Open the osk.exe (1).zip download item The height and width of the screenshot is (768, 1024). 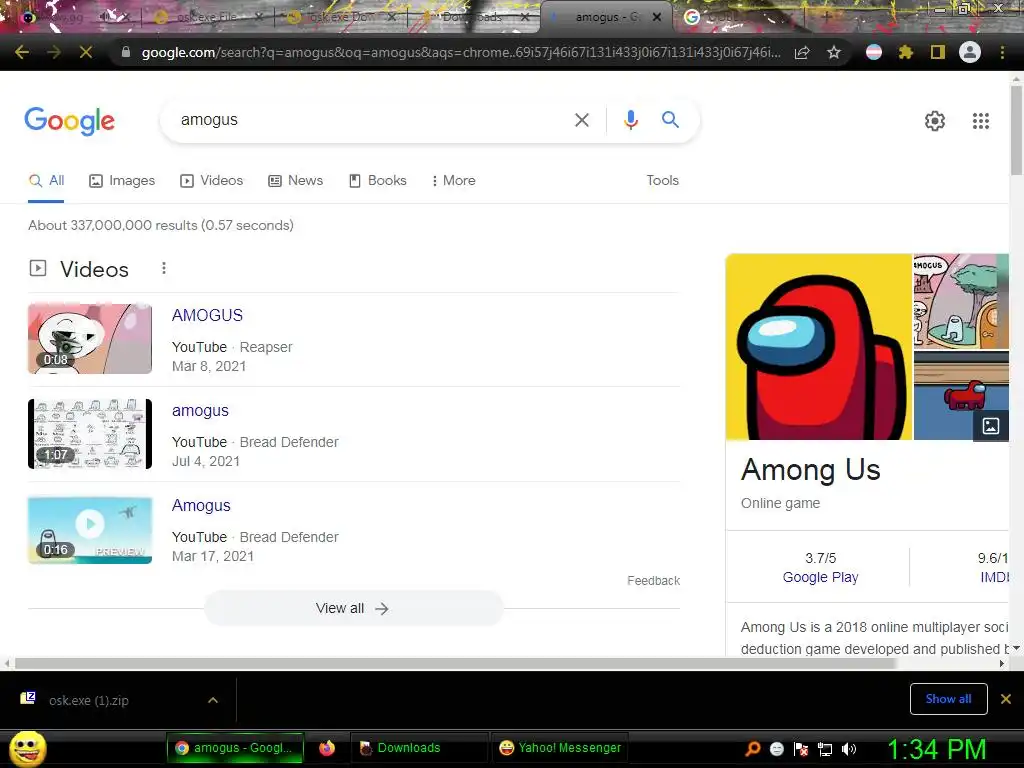point(88,700)
